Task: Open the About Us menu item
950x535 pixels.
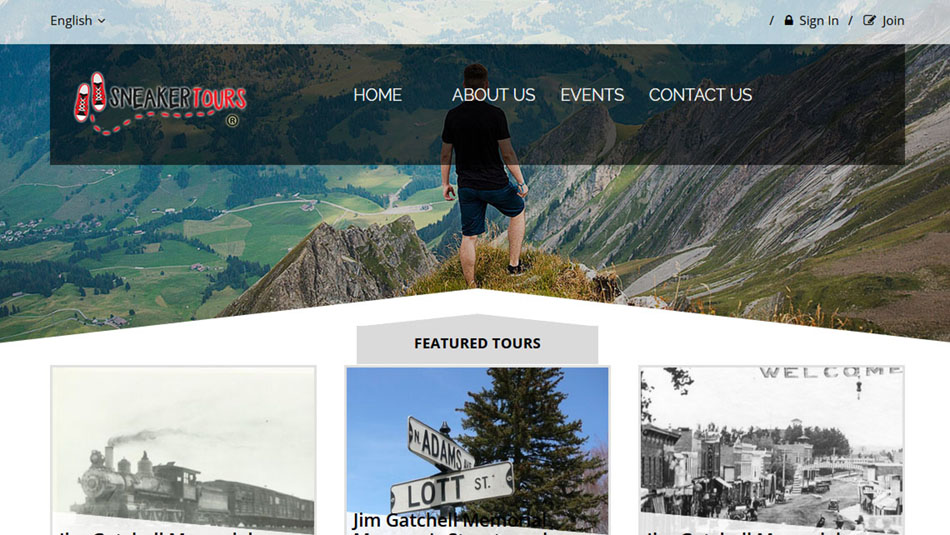Action: coord(493,95)
